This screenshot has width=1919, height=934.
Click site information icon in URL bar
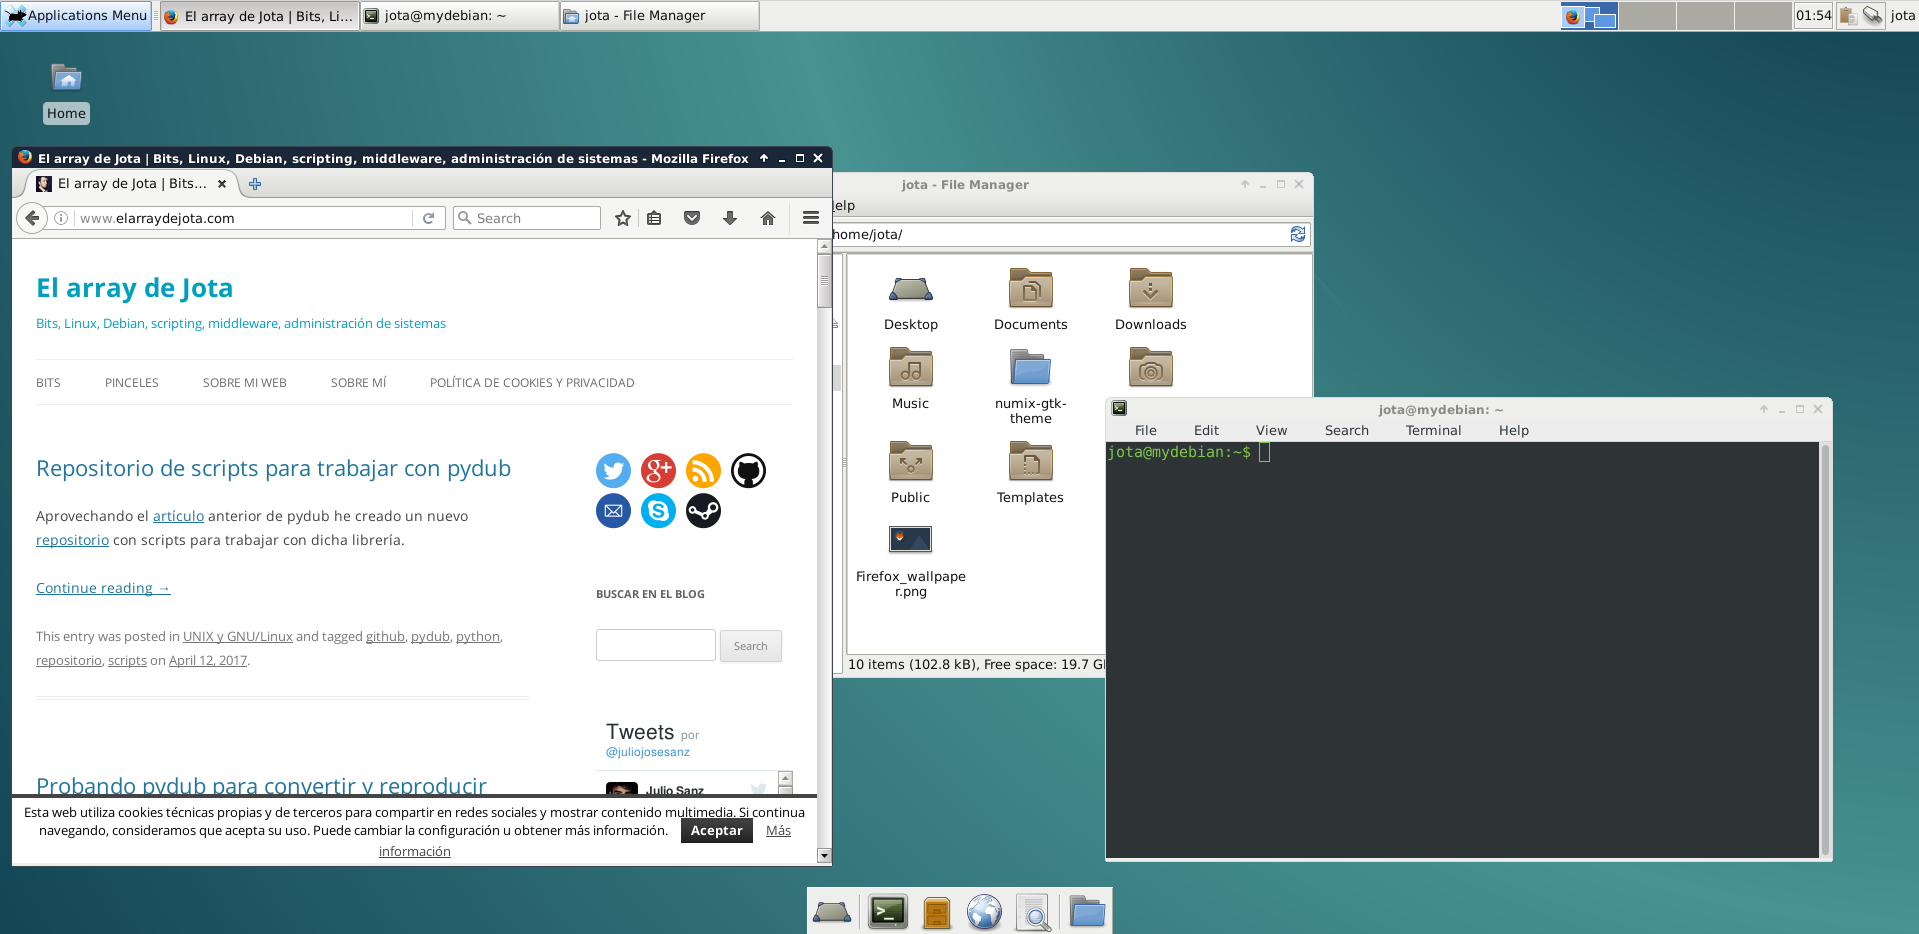click(x=61, y=218)
